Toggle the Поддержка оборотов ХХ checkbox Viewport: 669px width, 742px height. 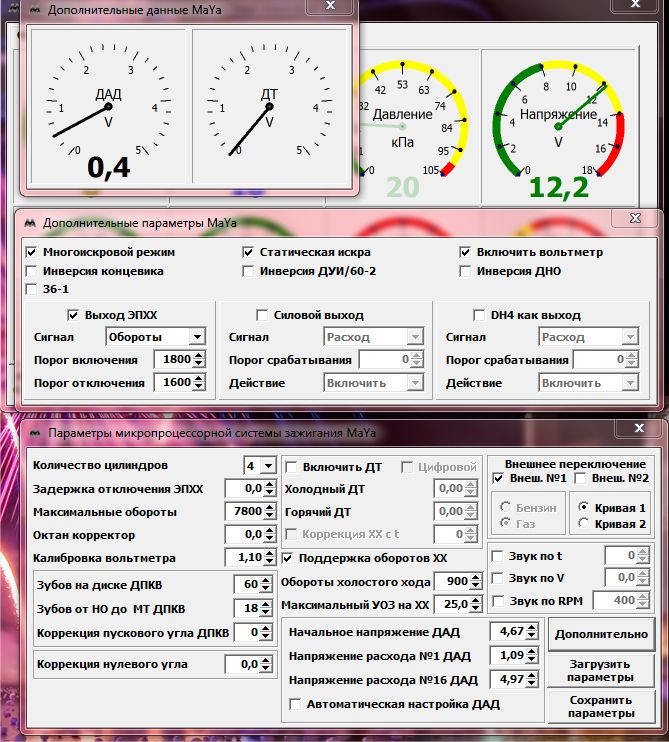pos(290,557)
